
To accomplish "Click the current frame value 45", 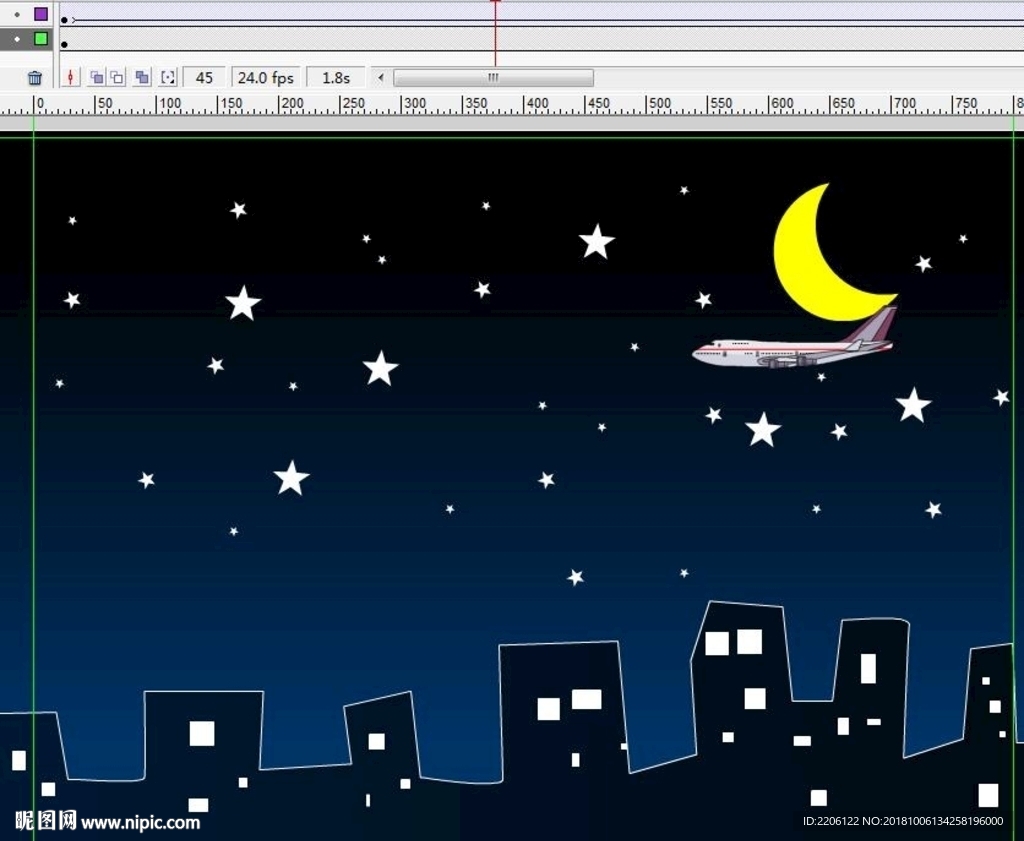I will 204,78.
